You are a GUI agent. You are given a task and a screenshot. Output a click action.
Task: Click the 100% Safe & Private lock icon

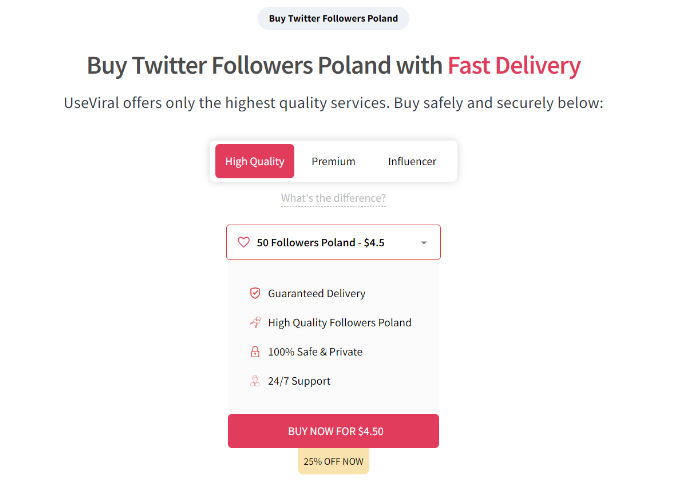click(x=255, y=351)
